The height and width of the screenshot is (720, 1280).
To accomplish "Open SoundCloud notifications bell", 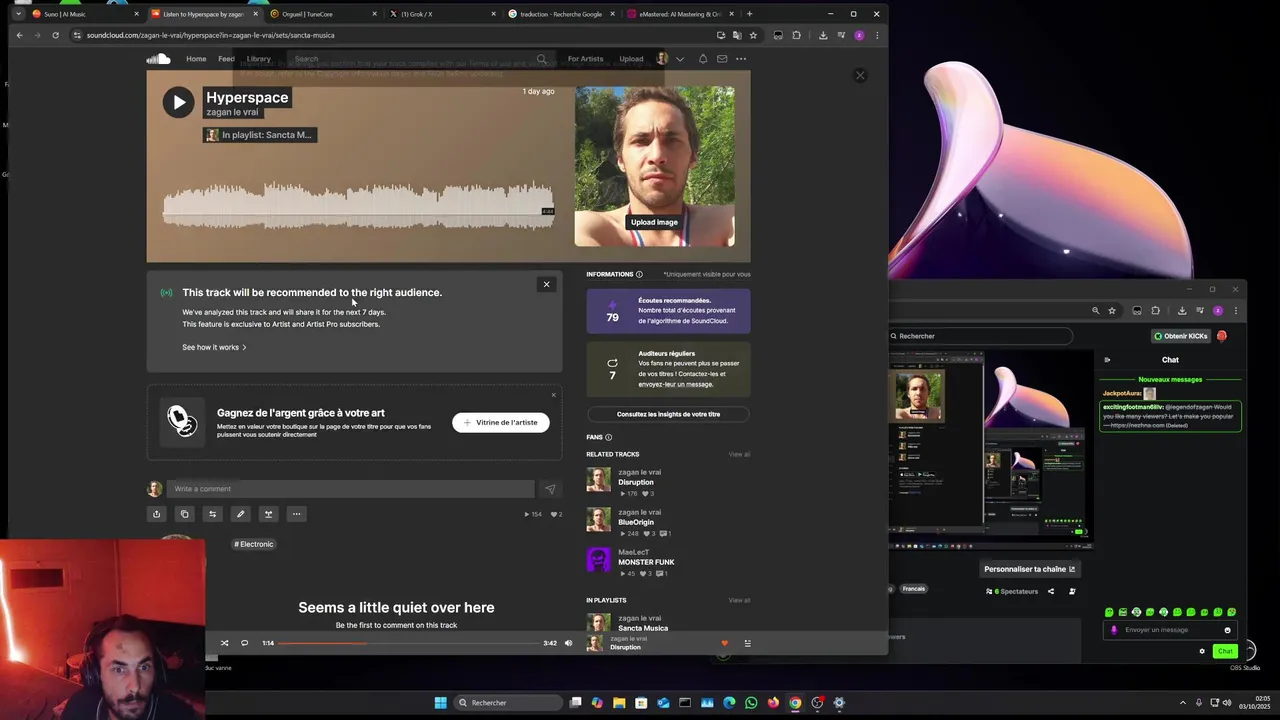I will click(x=703, y=59).
